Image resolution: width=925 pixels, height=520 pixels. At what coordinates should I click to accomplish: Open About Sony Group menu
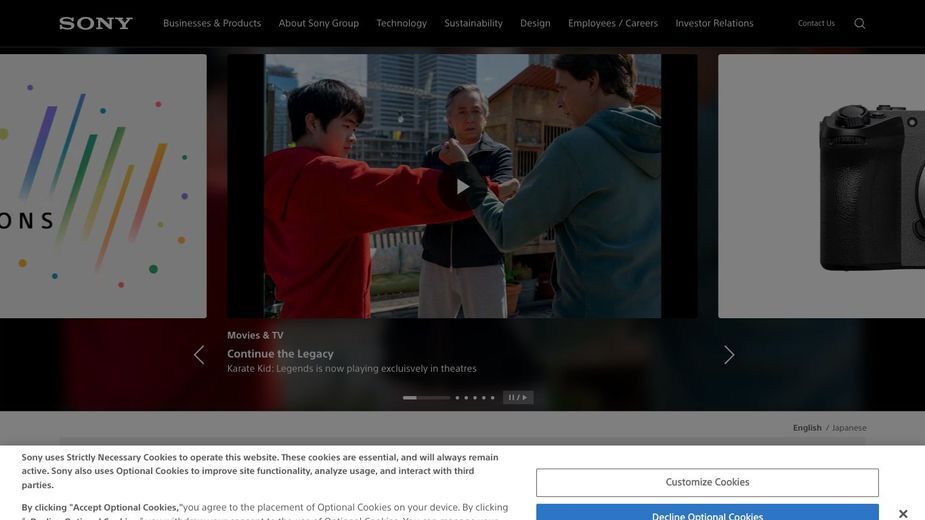tap(319, 23)
